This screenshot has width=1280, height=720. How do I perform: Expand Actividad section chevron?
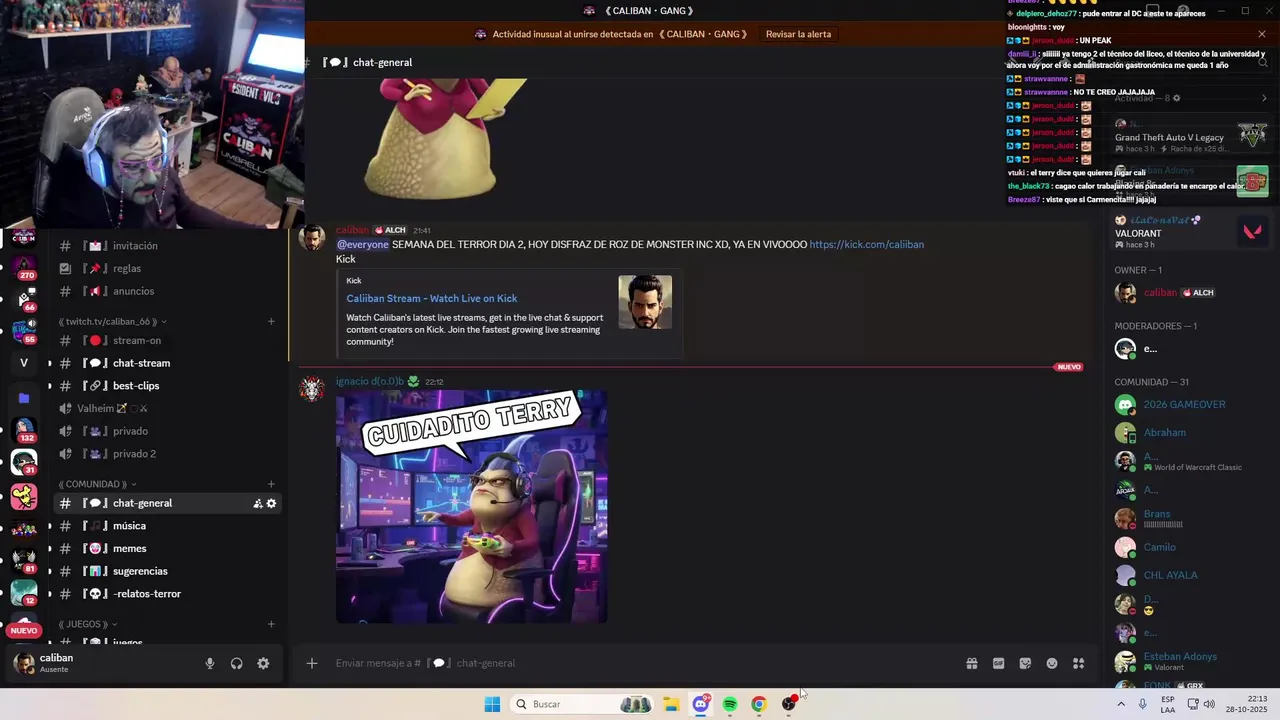pyautogui.click(x=1264, y=98)
